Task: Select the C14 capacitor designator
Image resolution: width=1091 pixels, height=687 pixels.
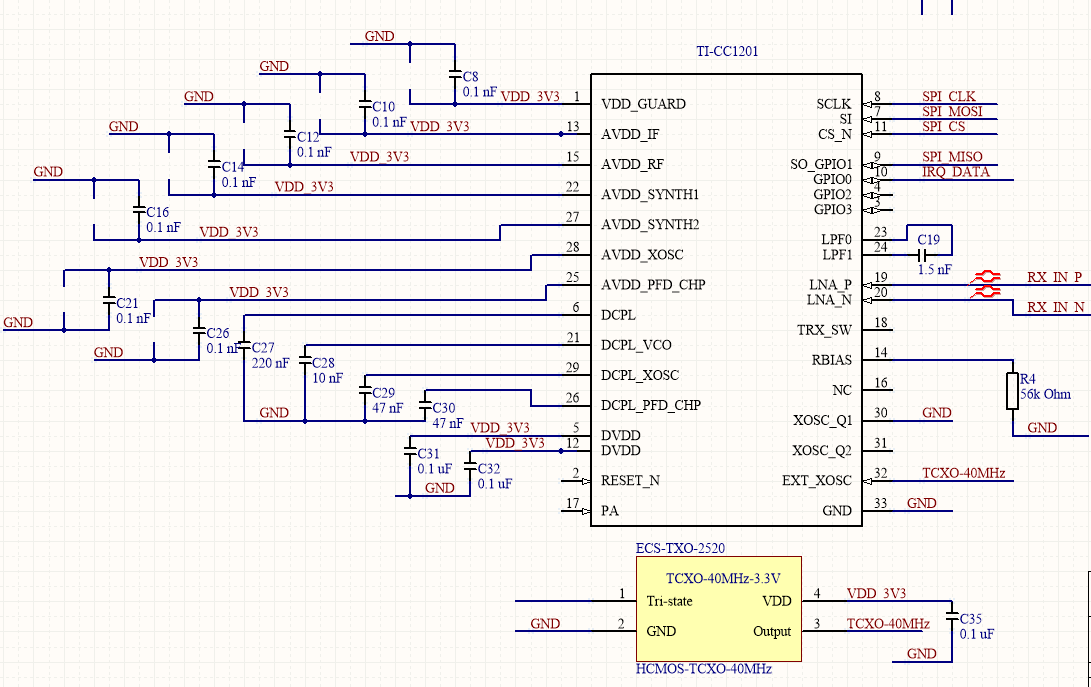Action: click(x=233, y=167)
